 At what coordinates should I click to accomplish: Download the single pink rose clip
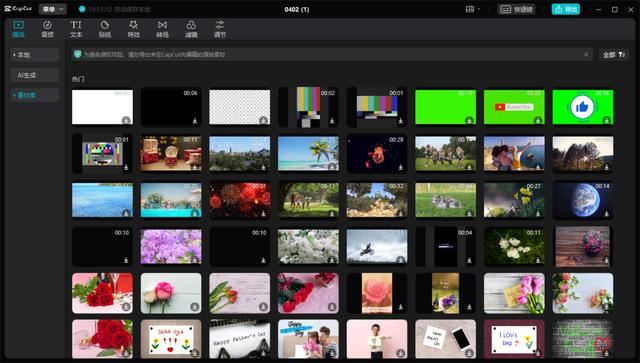[x=195, y=307]
